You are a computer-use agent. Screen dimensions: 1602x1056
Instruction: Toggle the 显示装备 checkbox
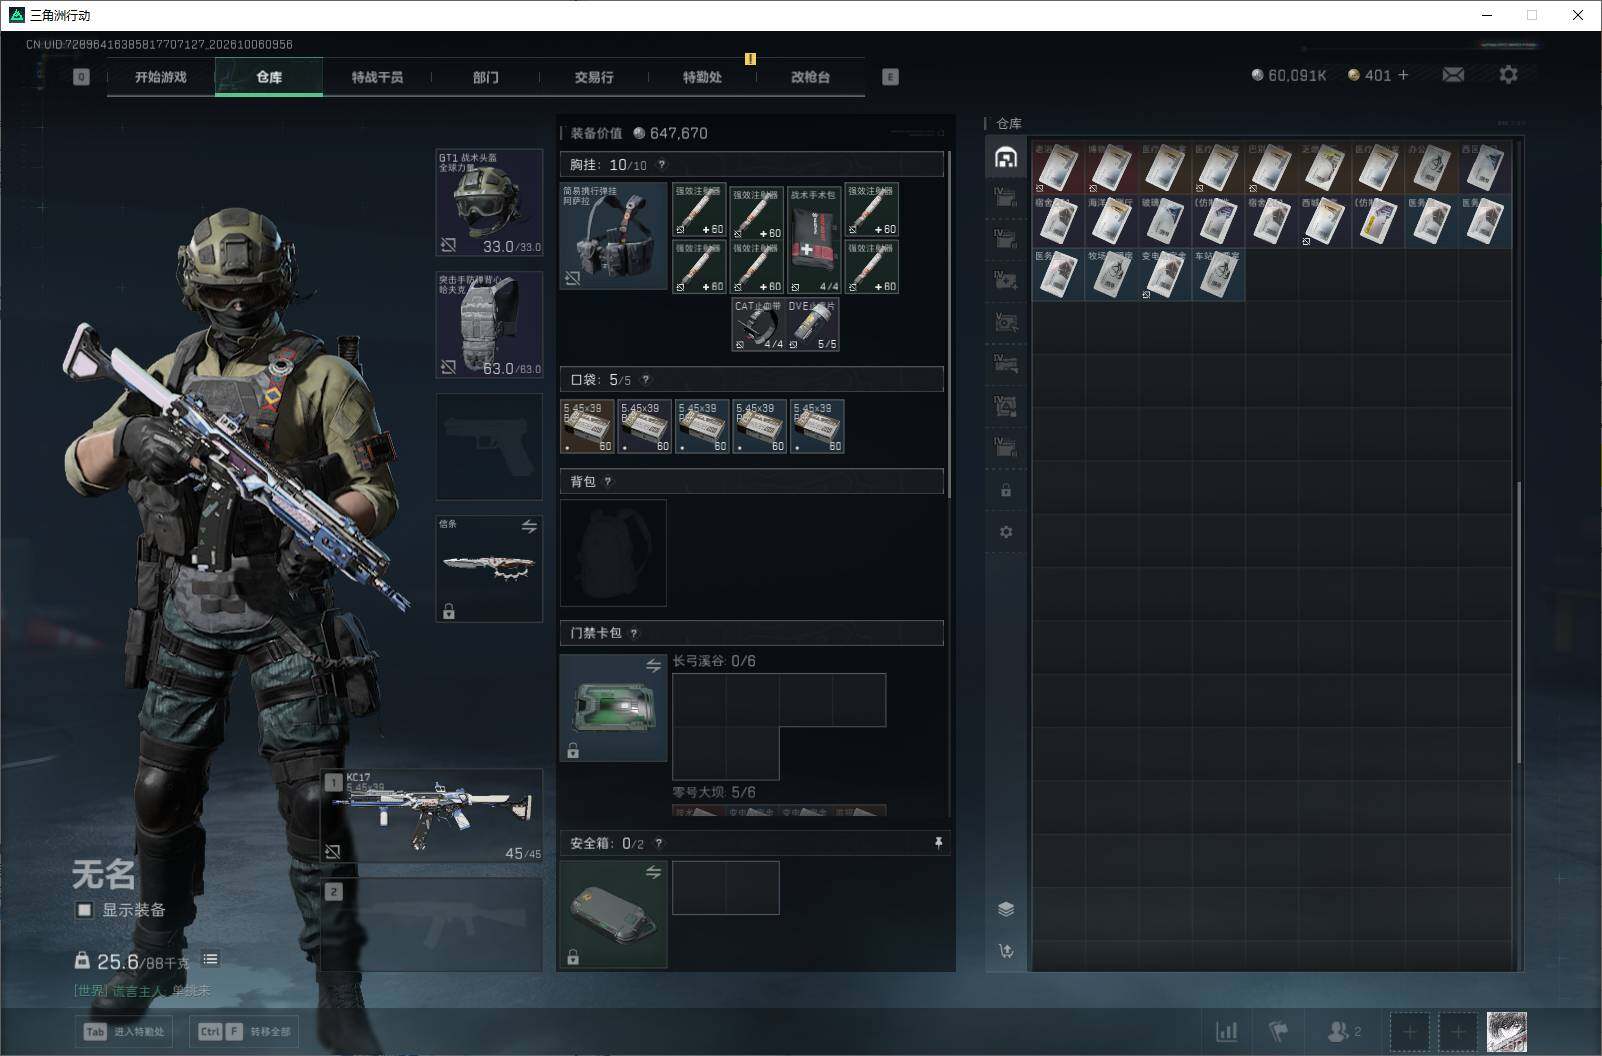[85, 910]
